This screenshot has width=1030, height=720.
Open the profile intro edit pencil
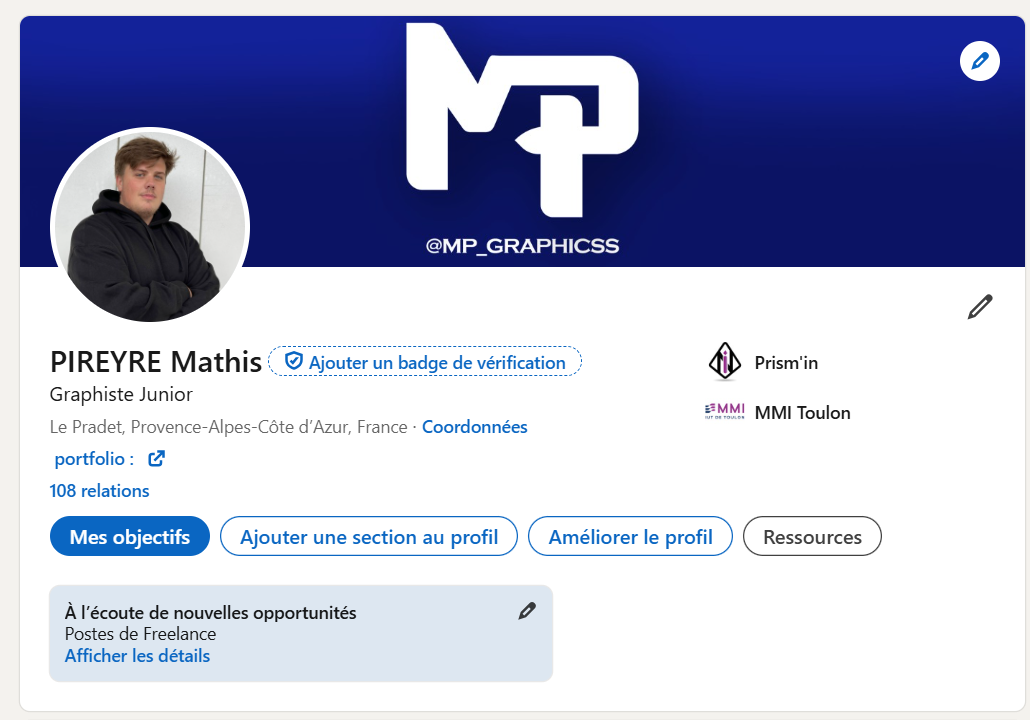pyautogui.click(x=981, y=306)
